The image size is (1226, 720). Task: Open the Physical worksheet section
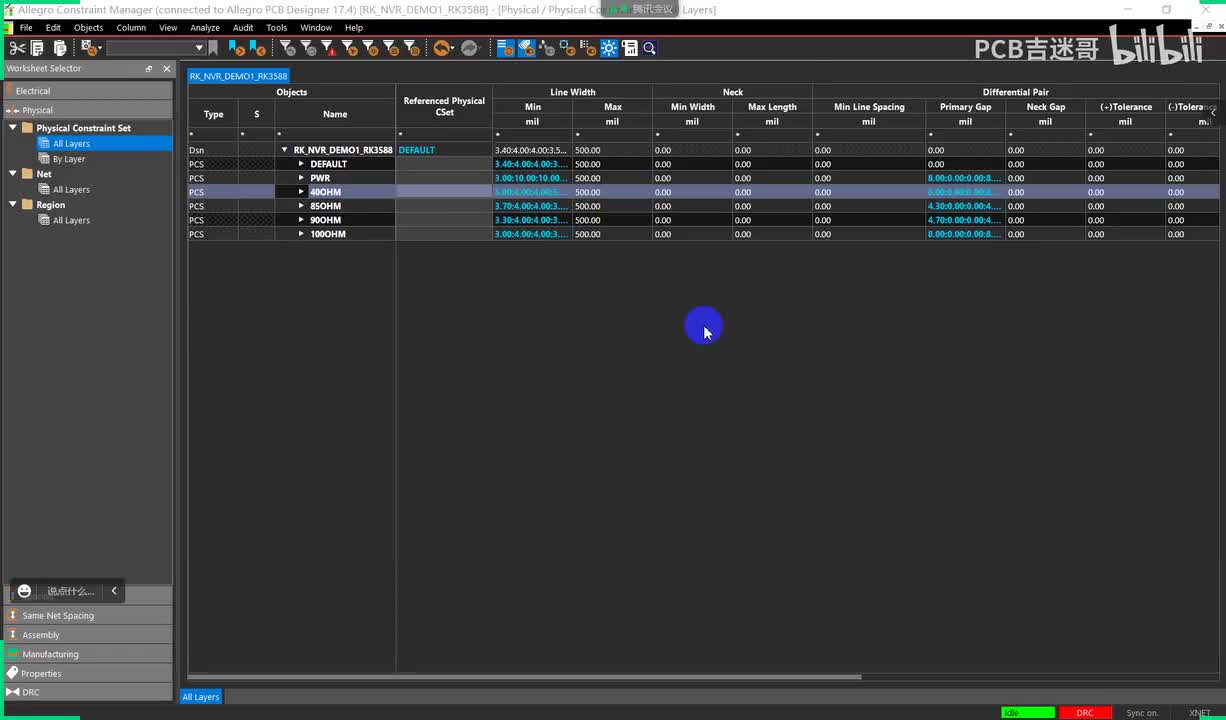[88, 110]
